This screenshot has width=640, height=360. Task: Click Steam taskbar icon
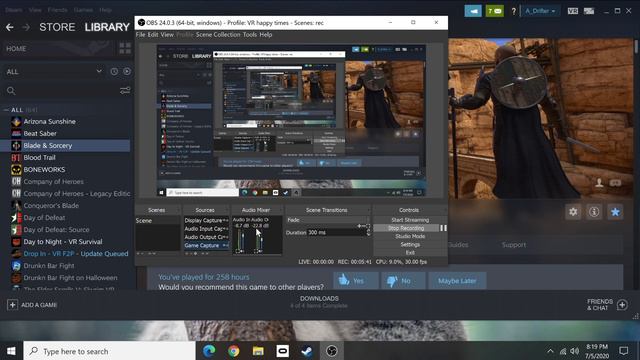(x=307, y=351)
